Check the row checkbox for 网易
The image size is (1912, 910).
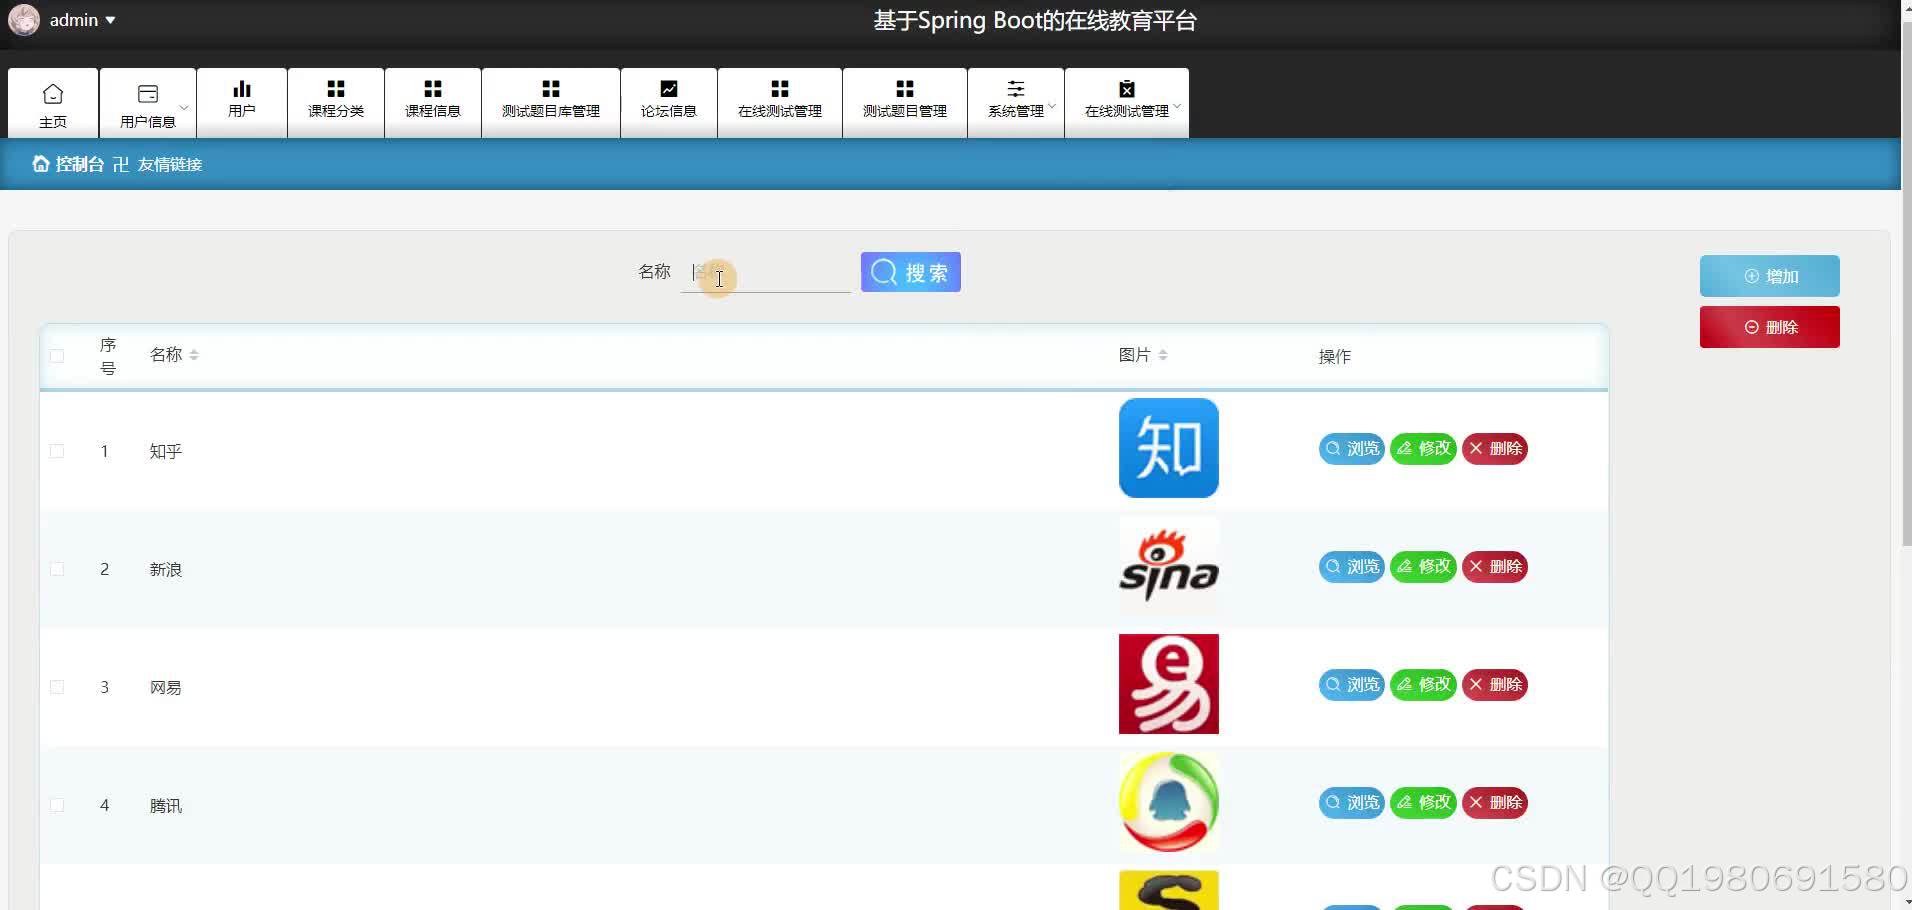pyautogui.click(x=57, y=687)
